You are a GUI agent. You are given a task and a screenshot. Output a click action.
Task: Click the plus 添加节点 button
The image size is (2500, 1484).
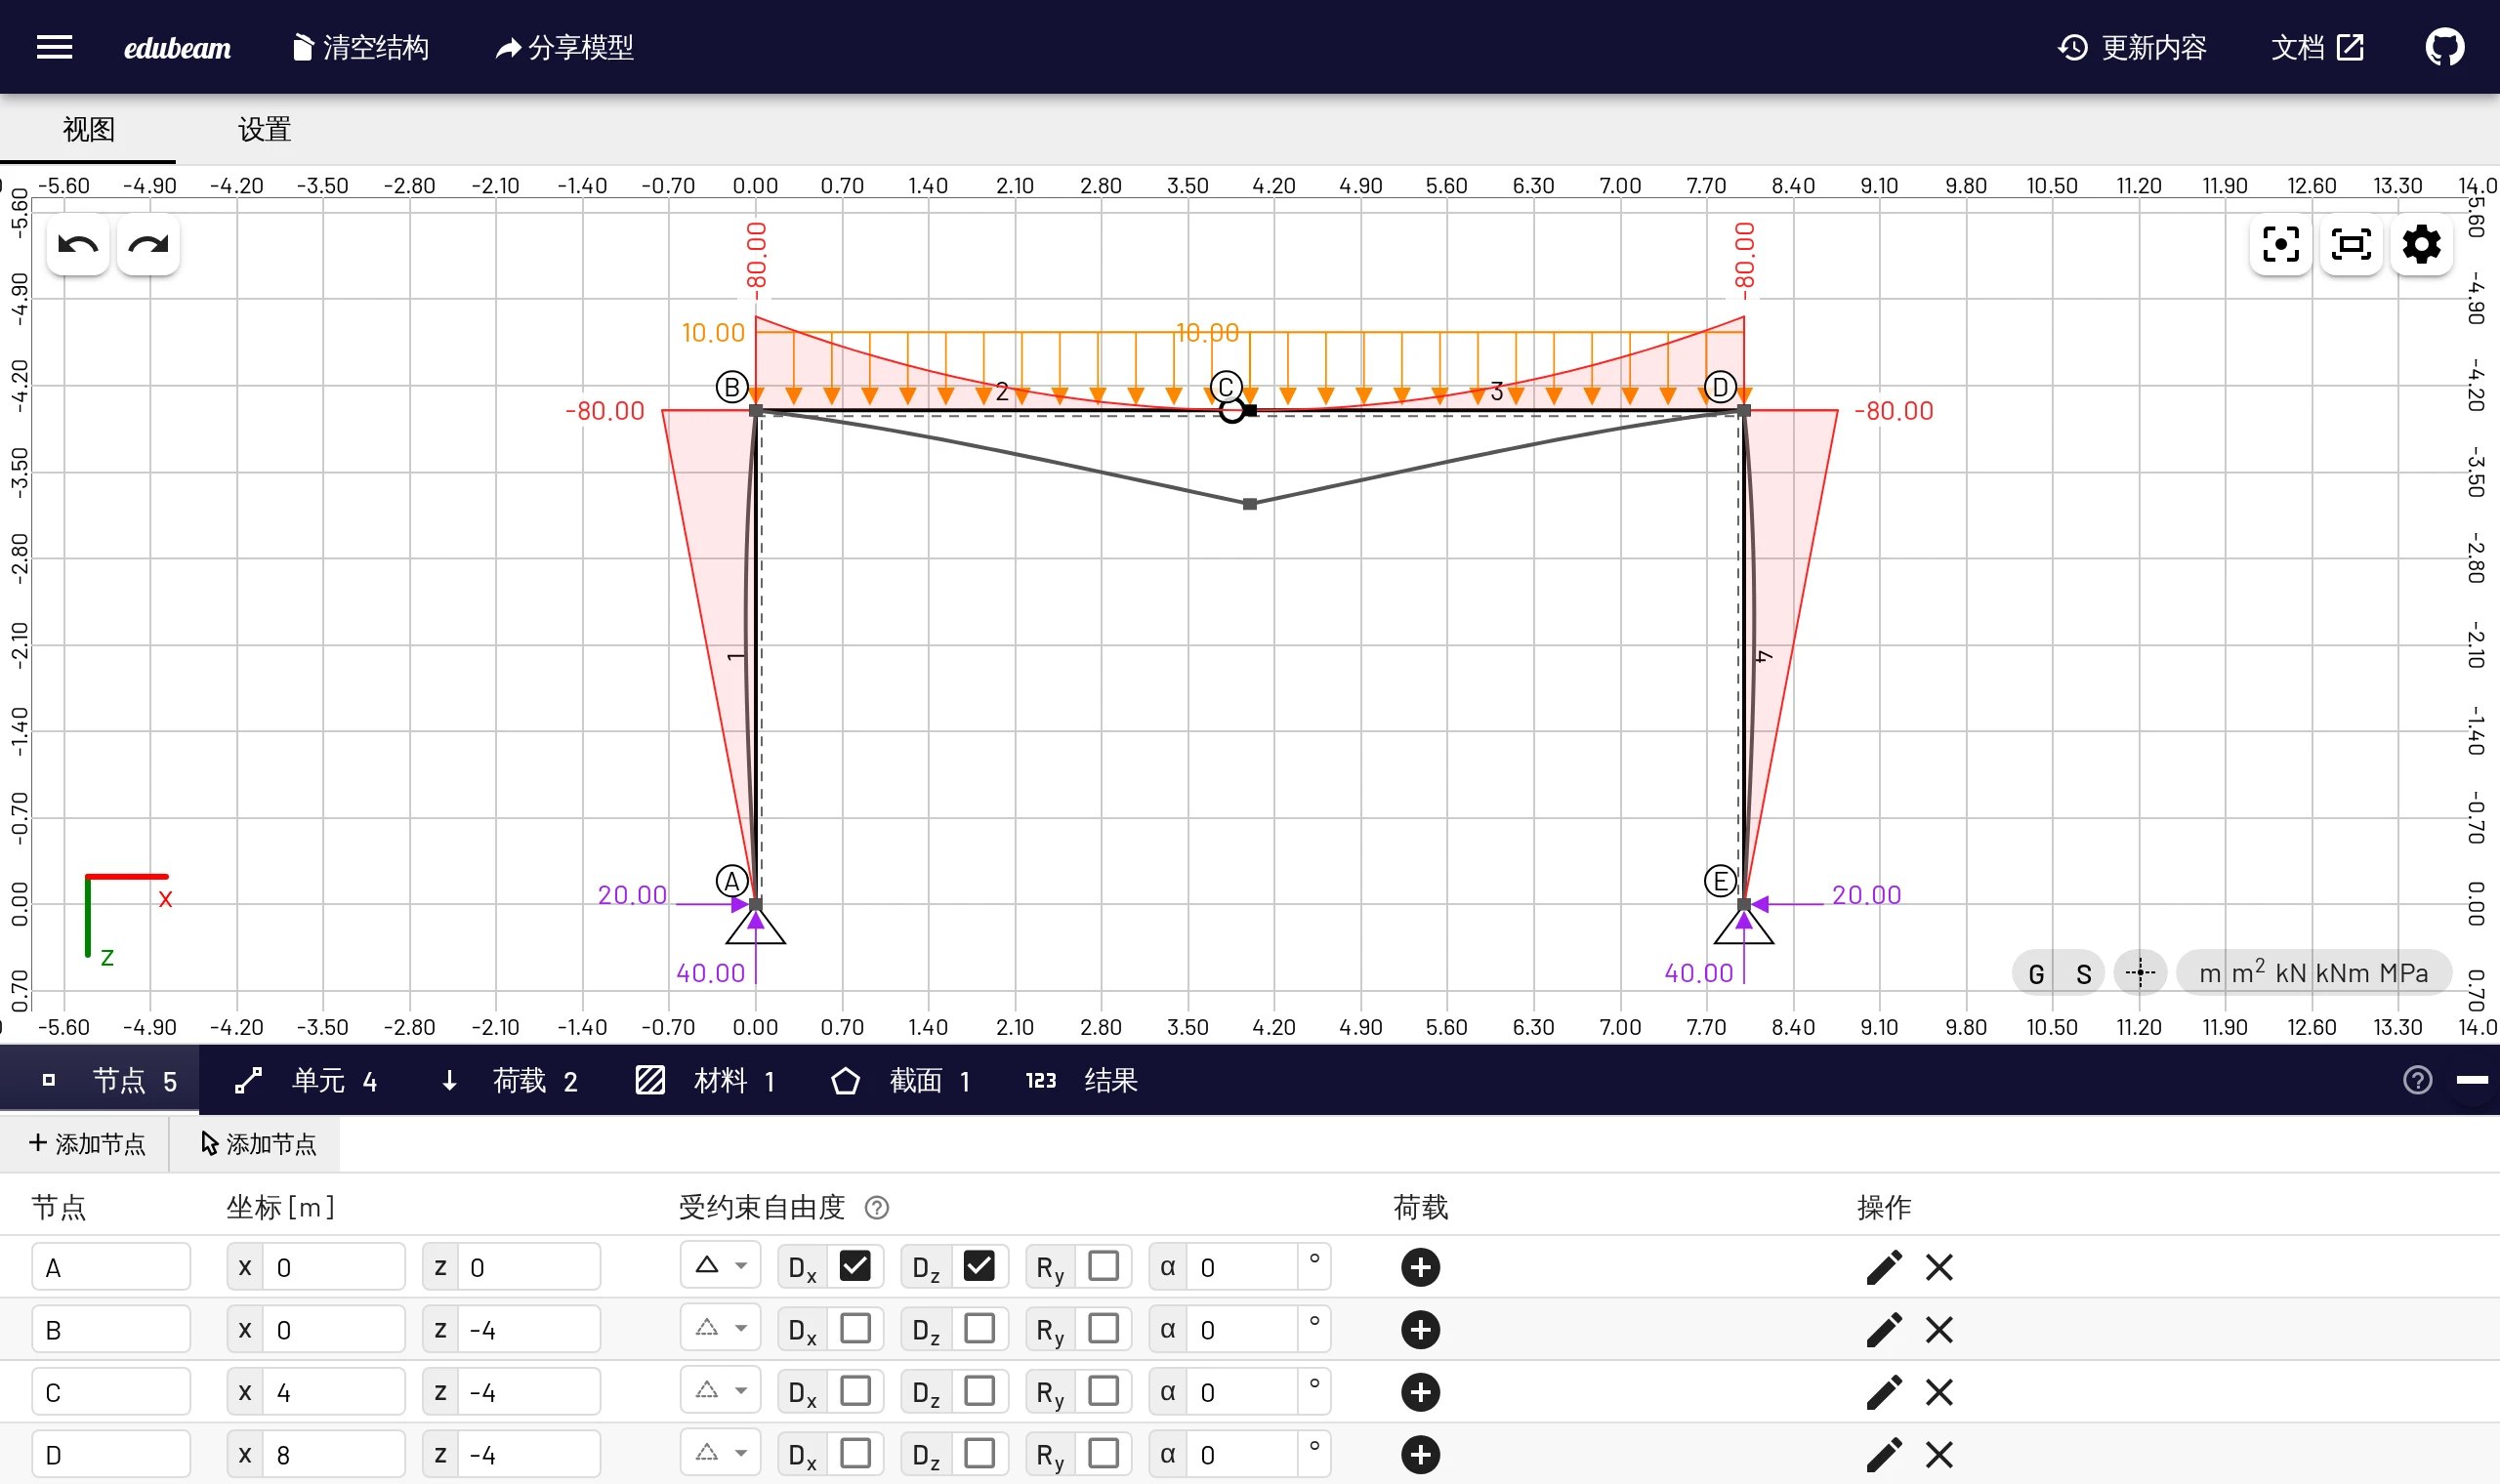click(x=86, y=1144)
